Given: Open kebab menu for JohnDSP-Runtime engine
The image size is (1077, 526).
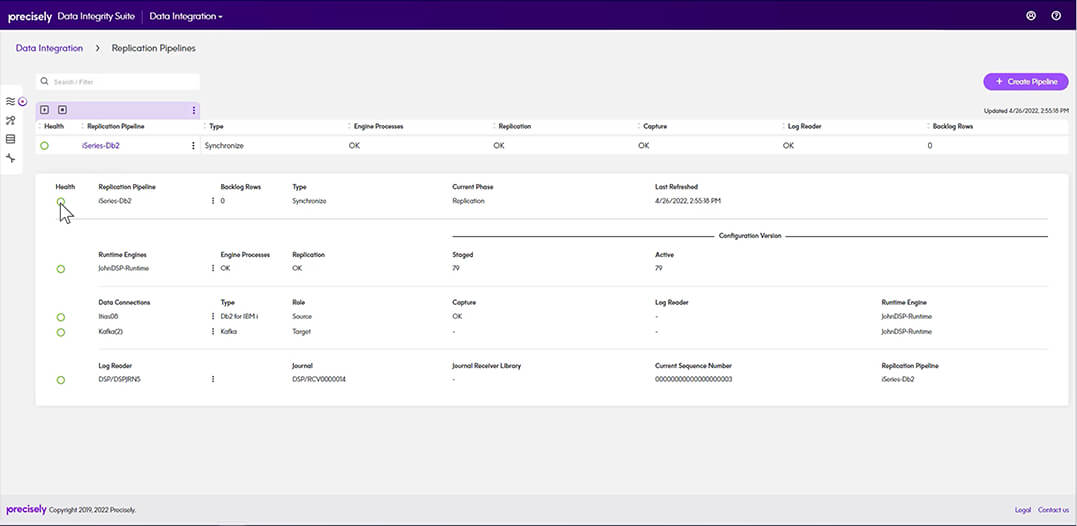Looking at the screenshot, I should tap(213, 268).
